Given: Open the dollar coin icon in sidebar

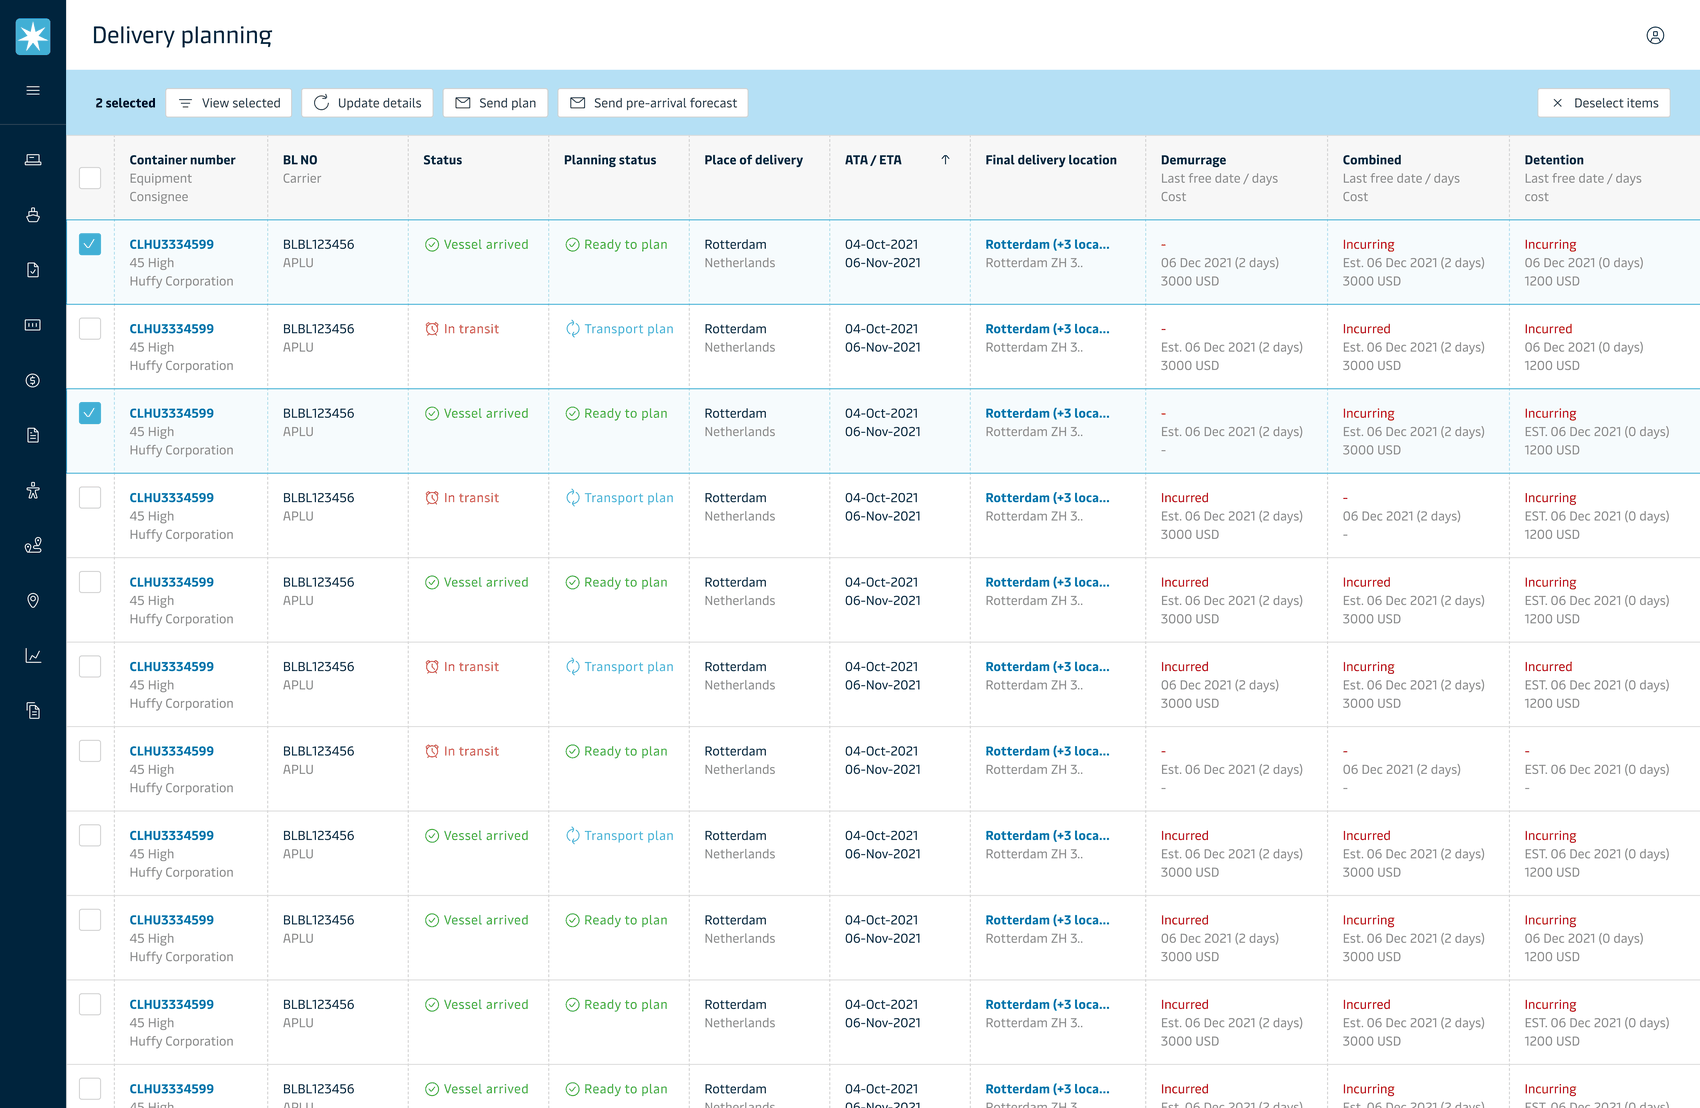Looking at the screenshot, I should (33, 380).
